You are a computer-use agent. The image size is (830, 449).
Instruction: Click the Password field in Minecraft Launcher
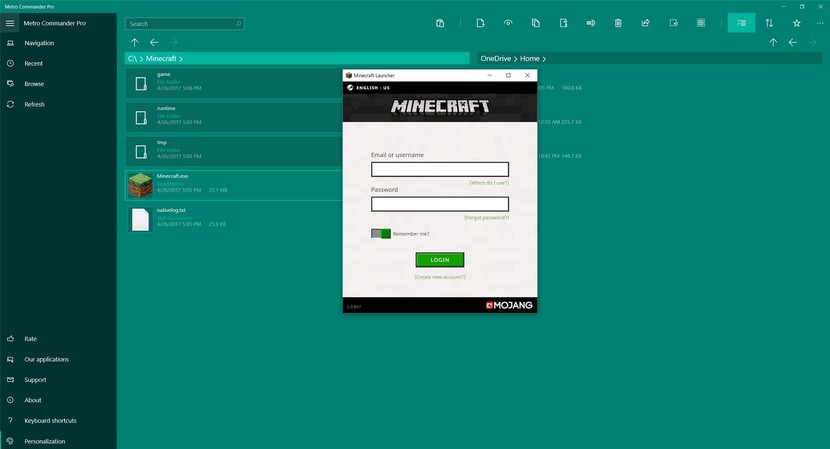coord(440,204)
